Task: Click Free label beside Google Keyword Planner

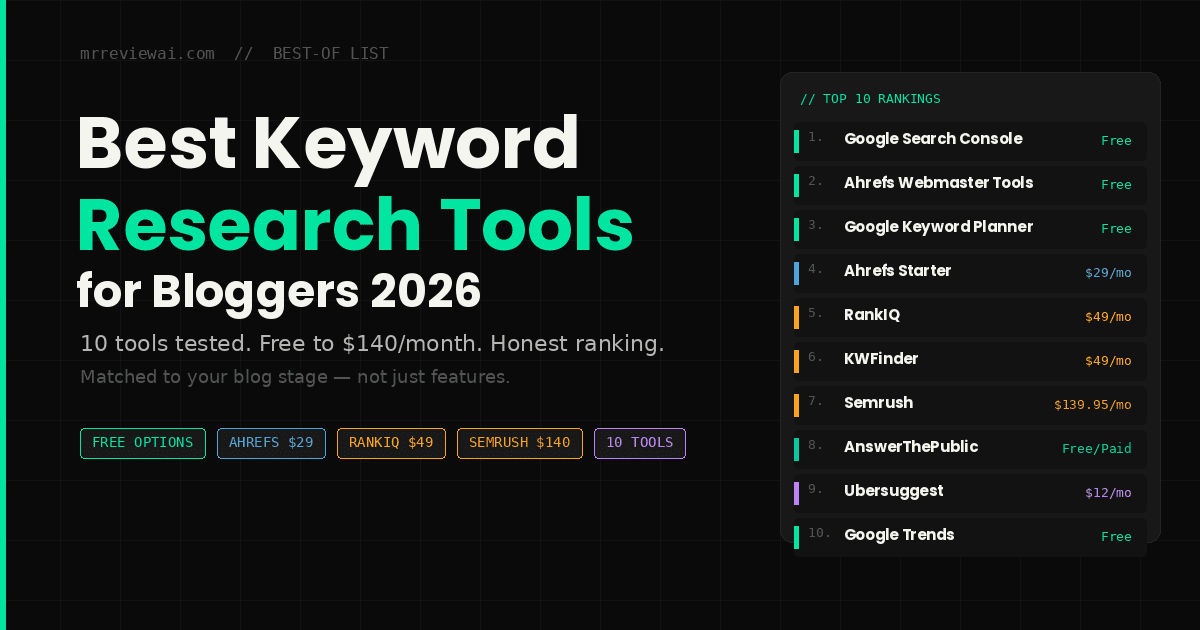Action: pos(1116,228)
